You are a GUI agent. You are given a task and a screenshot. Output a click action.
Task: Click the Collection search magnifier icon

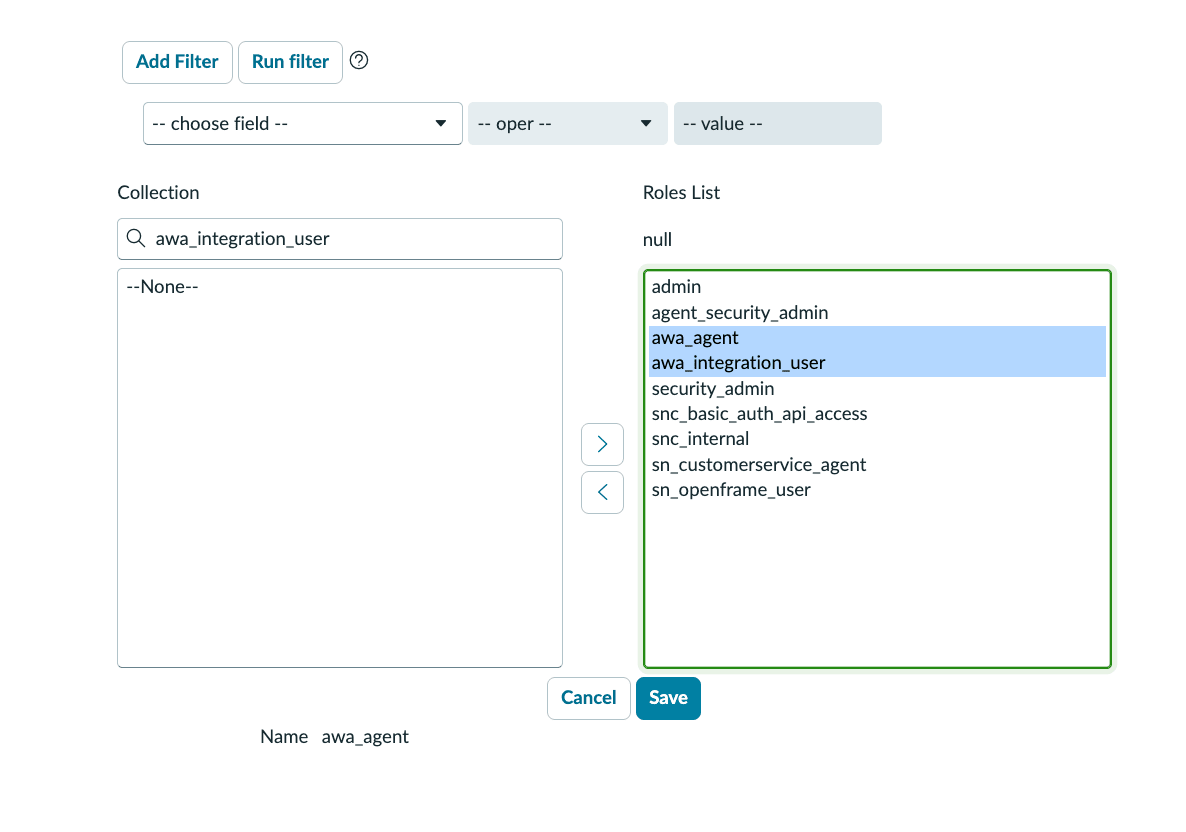(136, 238)
